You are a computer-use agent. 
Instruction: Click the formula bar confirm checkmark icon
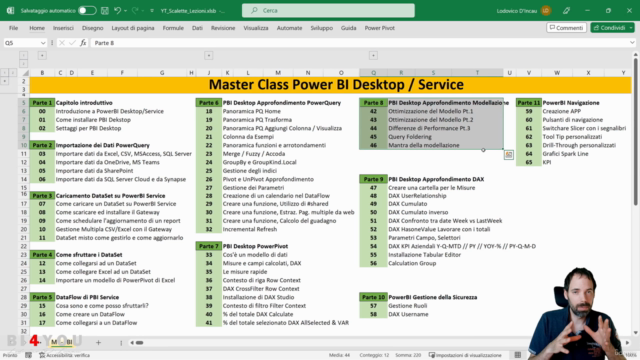point(72,43)
